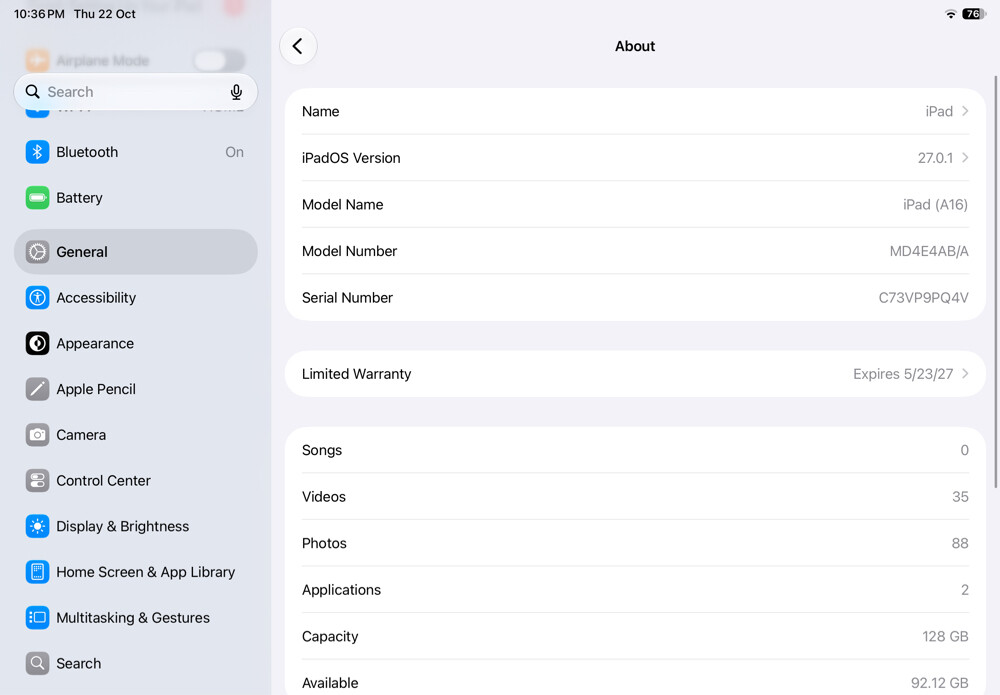Tap the Model Name label
The height and width of the screenshot is (695, 1000).
click(342, 205)
